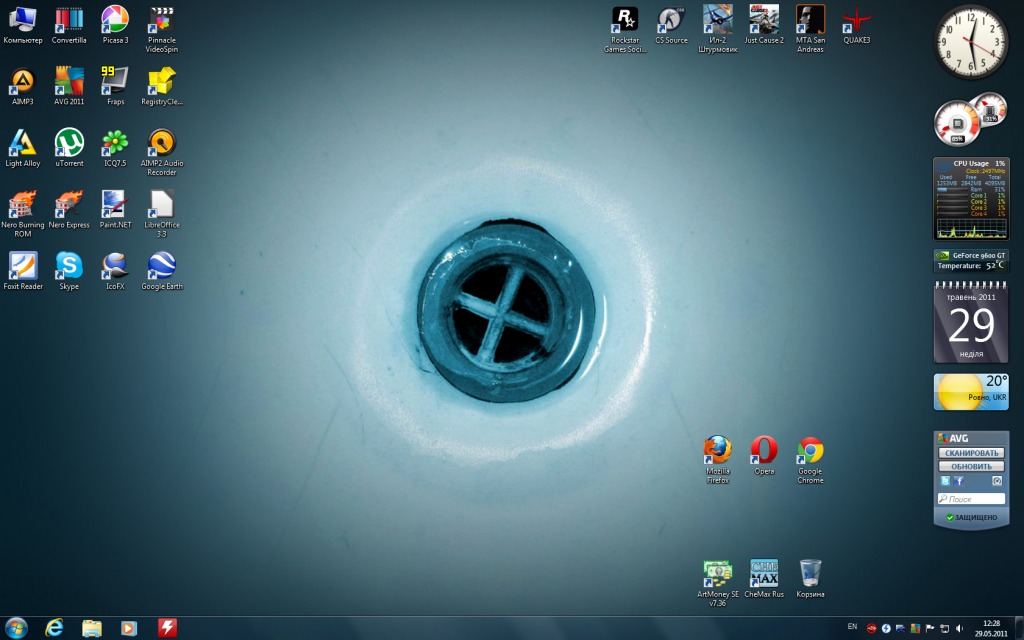Launch the QUAKE3 shortcut
The image size is (1024, 640).
(x=857, y=25)
